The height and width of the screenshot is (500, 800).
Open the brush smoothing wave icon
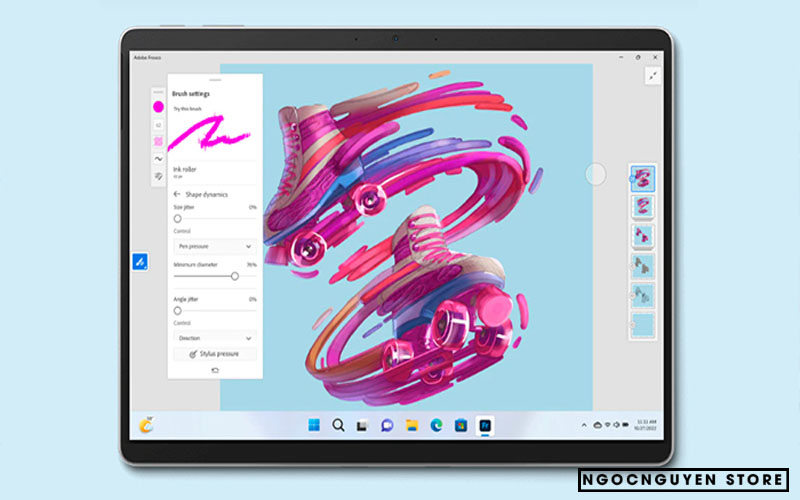tap(158, 158)
